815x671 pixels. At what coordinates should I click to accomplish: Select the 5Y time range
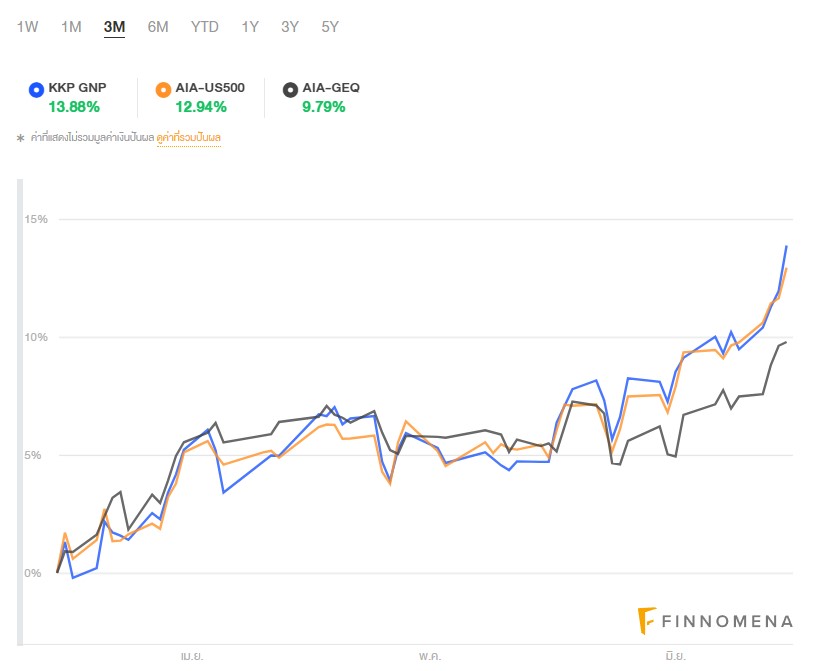330,27
